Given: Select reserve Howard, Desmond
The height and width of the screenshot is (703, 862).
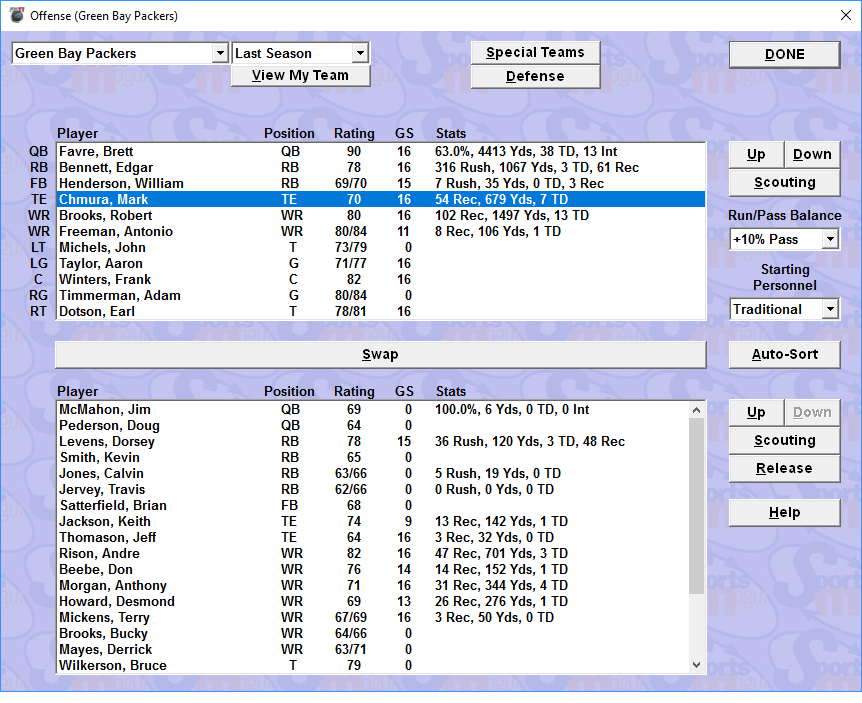Looking at the screenshot, I should [x=373, y=601].
